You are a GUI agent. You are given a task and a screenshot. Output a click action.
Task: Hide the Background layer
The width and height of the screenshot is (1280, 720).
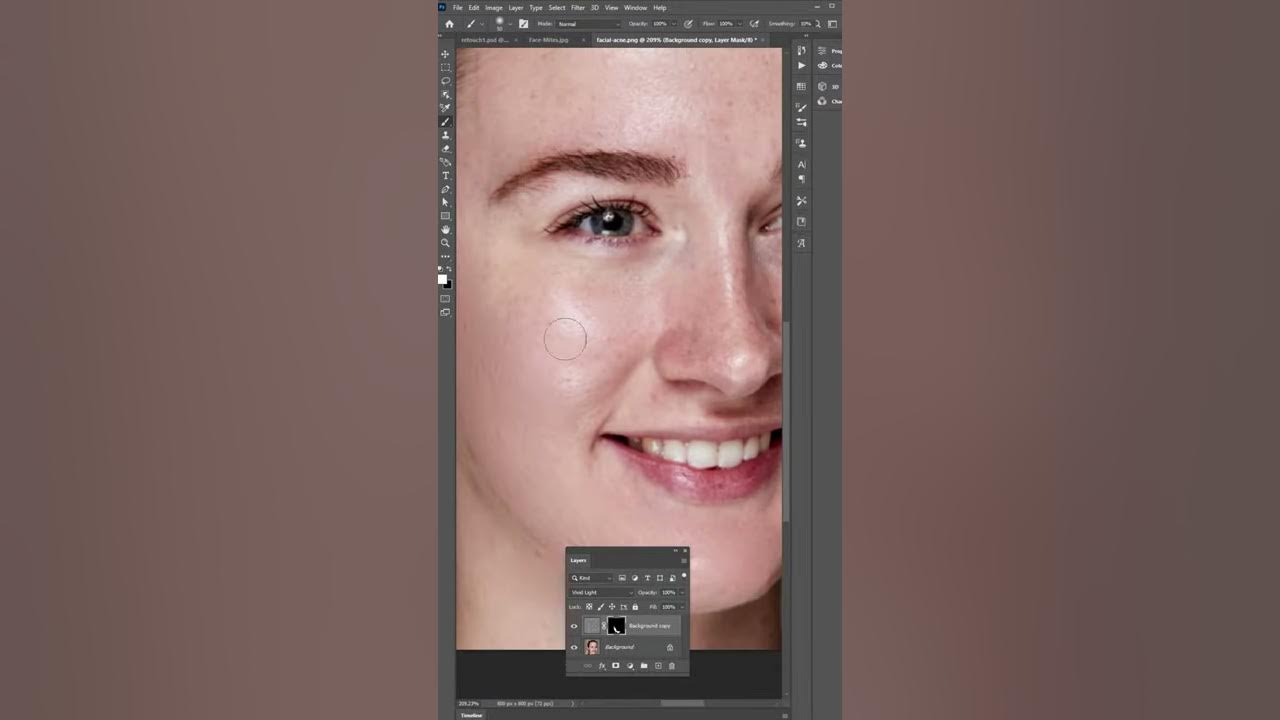(x=574, y=648)
